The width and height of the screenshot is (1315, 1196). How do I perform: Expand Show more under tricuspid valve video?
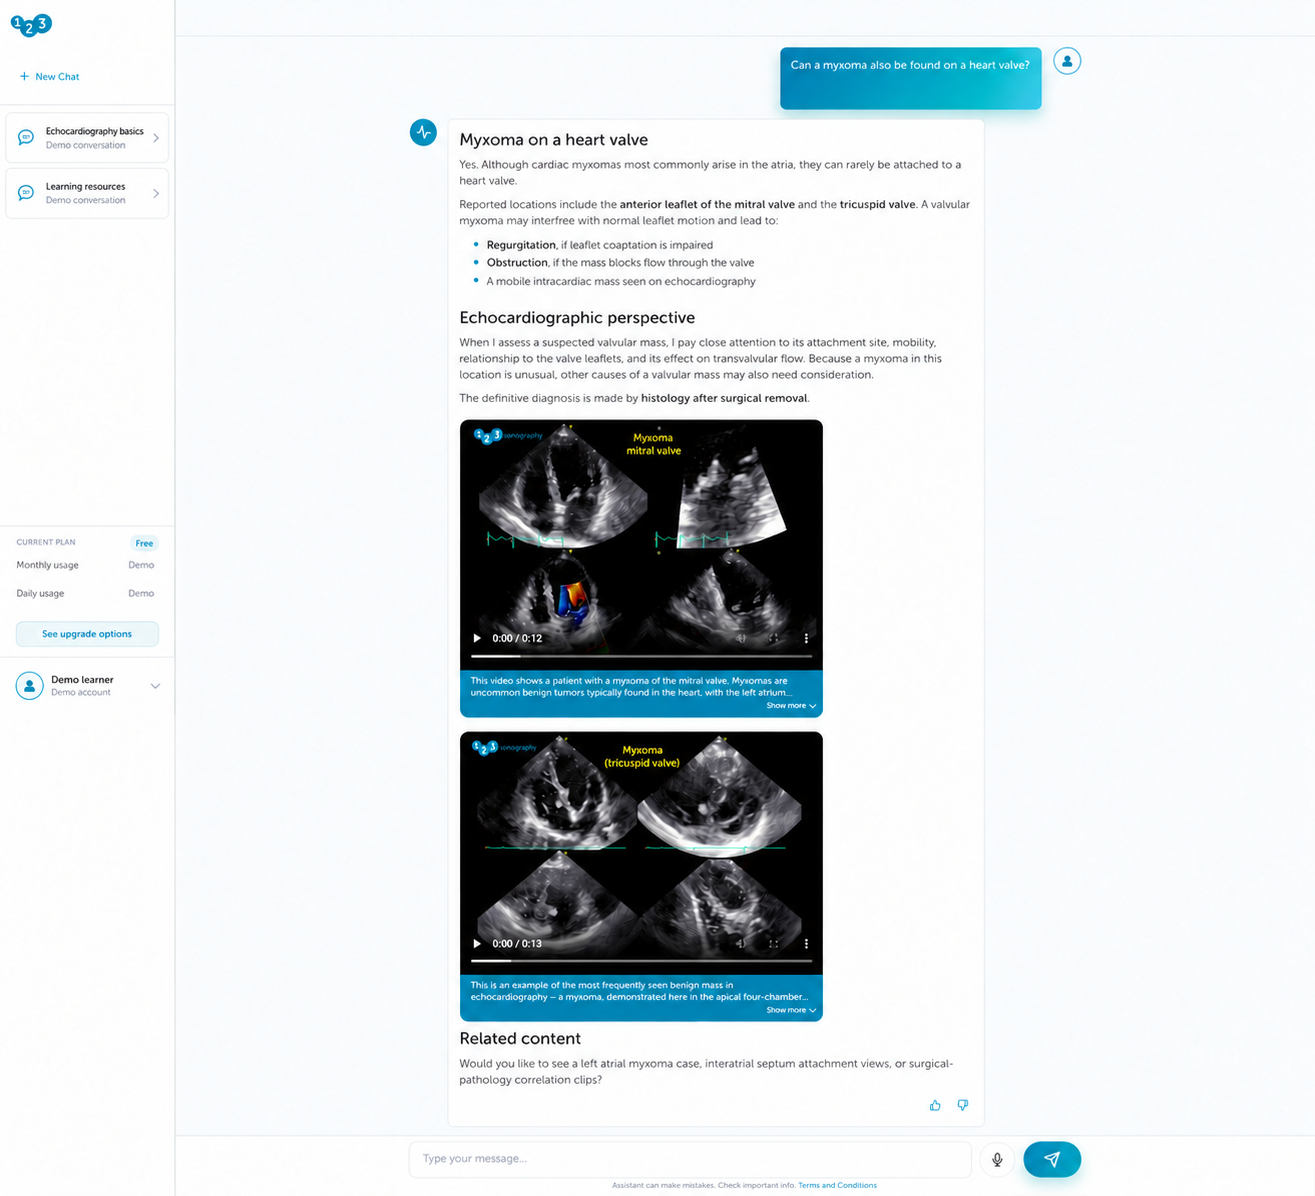pos(791,1010)
